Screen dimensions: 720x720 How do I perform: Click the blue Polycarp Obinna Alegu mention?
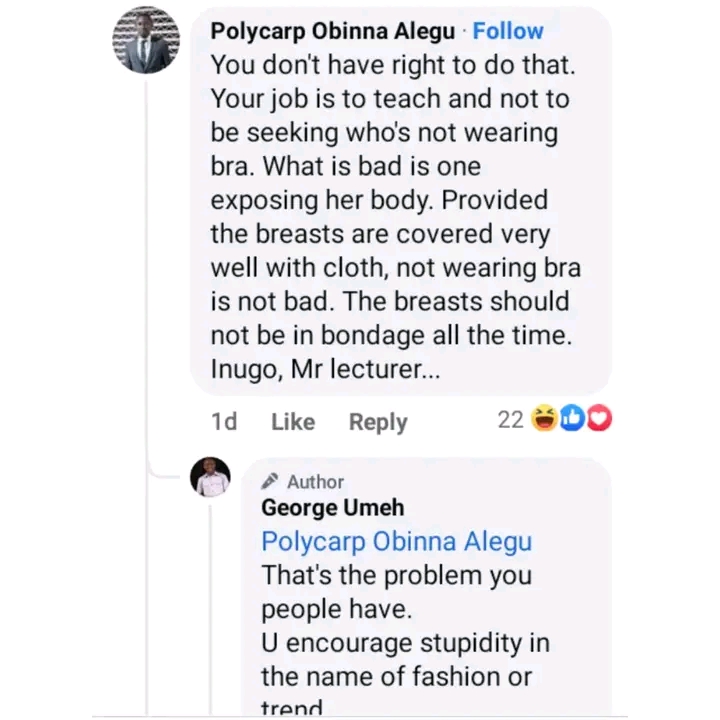click(x=396, y=542)
